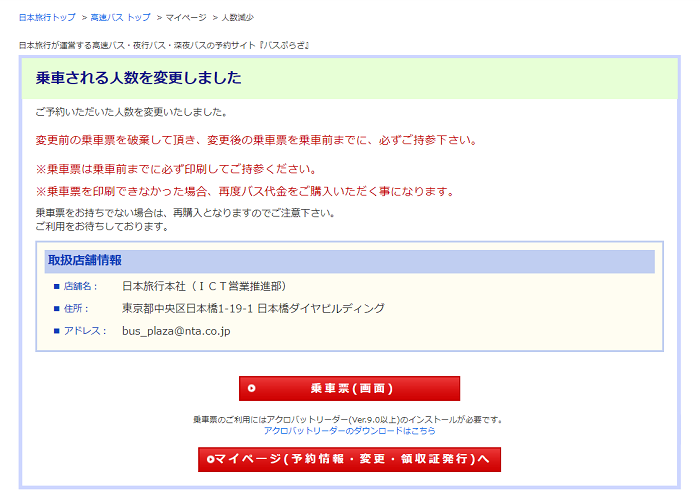Click the 東京都中央区日本橋 address text
This screenshot has width=700, height=498.
coord(253,309)
